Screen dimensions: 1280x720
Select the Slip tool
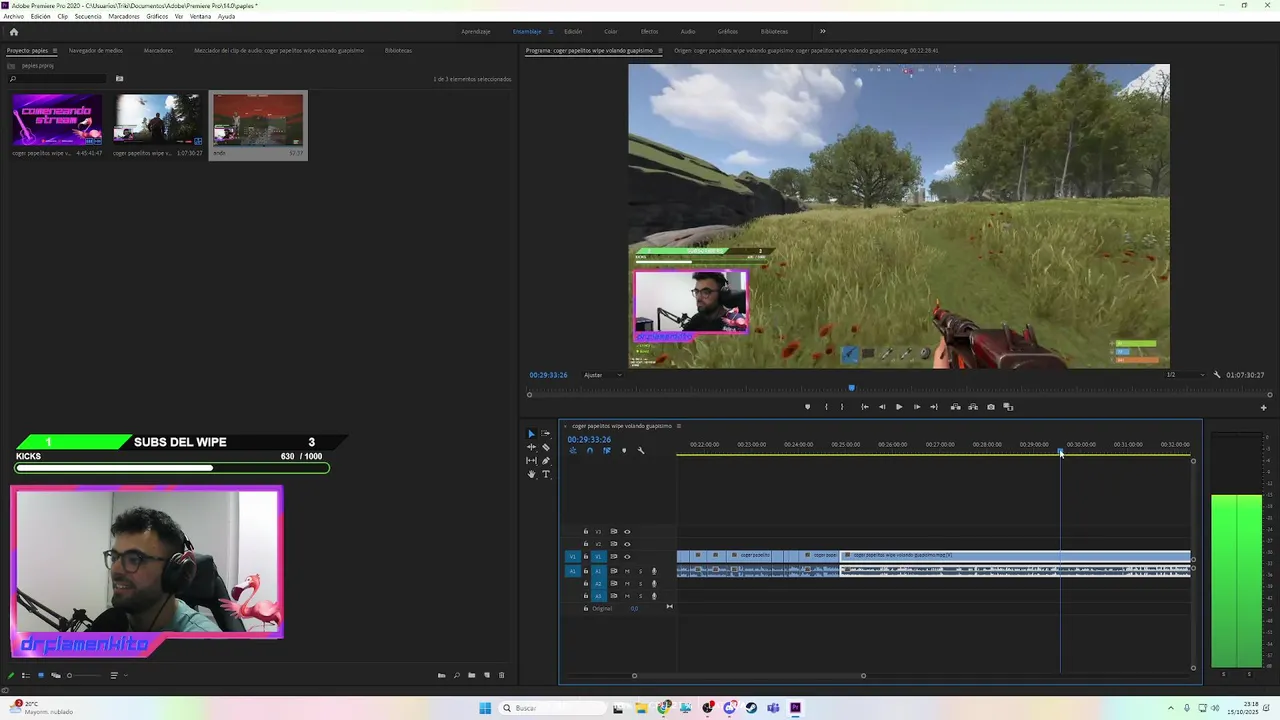tap(531, 460)
